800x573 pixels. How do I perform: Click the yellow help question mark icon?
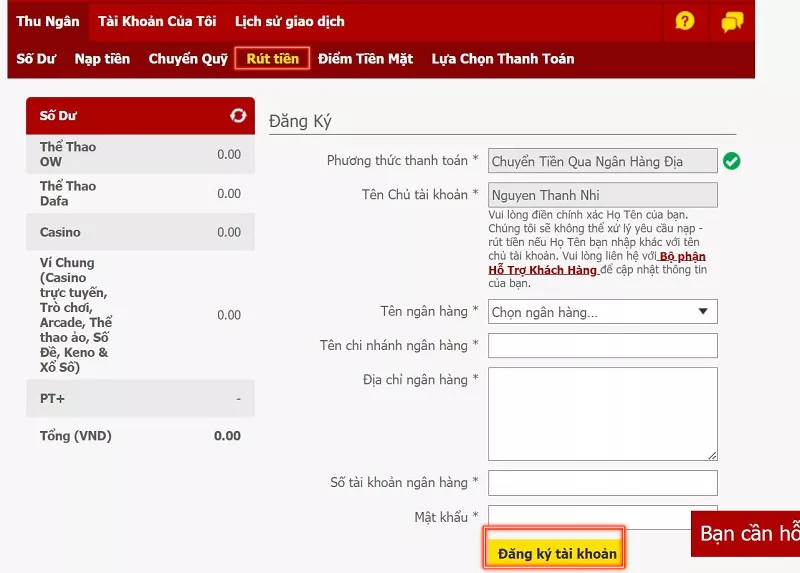point(685,21)
